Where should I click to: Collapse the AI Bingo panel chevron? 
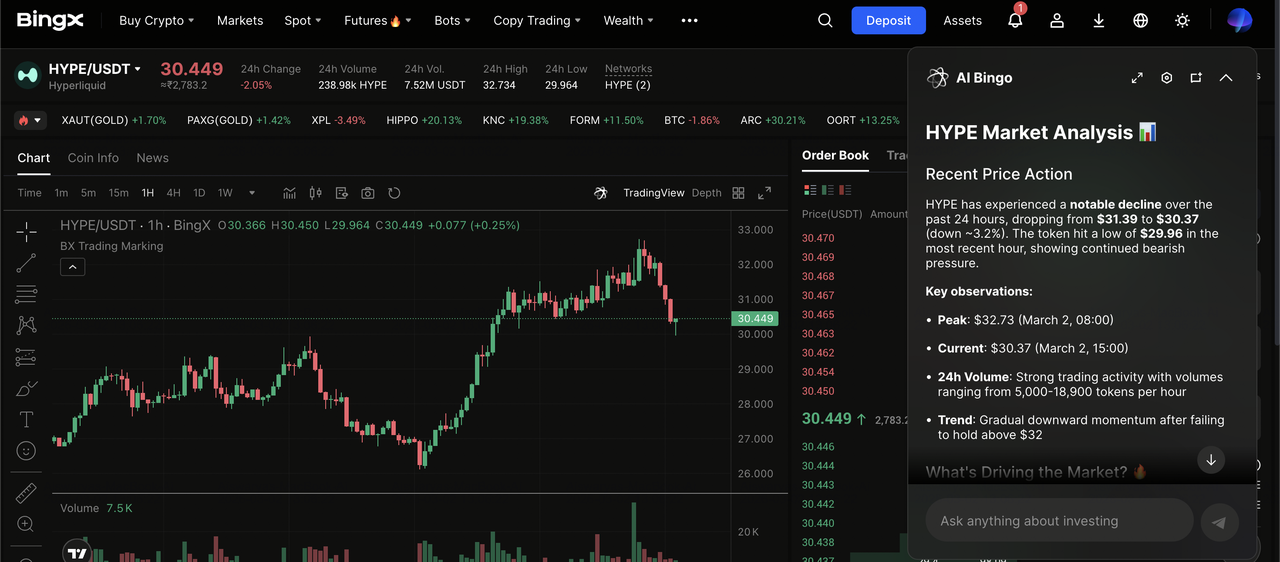pyautogui.click(x=1226, y=78)
